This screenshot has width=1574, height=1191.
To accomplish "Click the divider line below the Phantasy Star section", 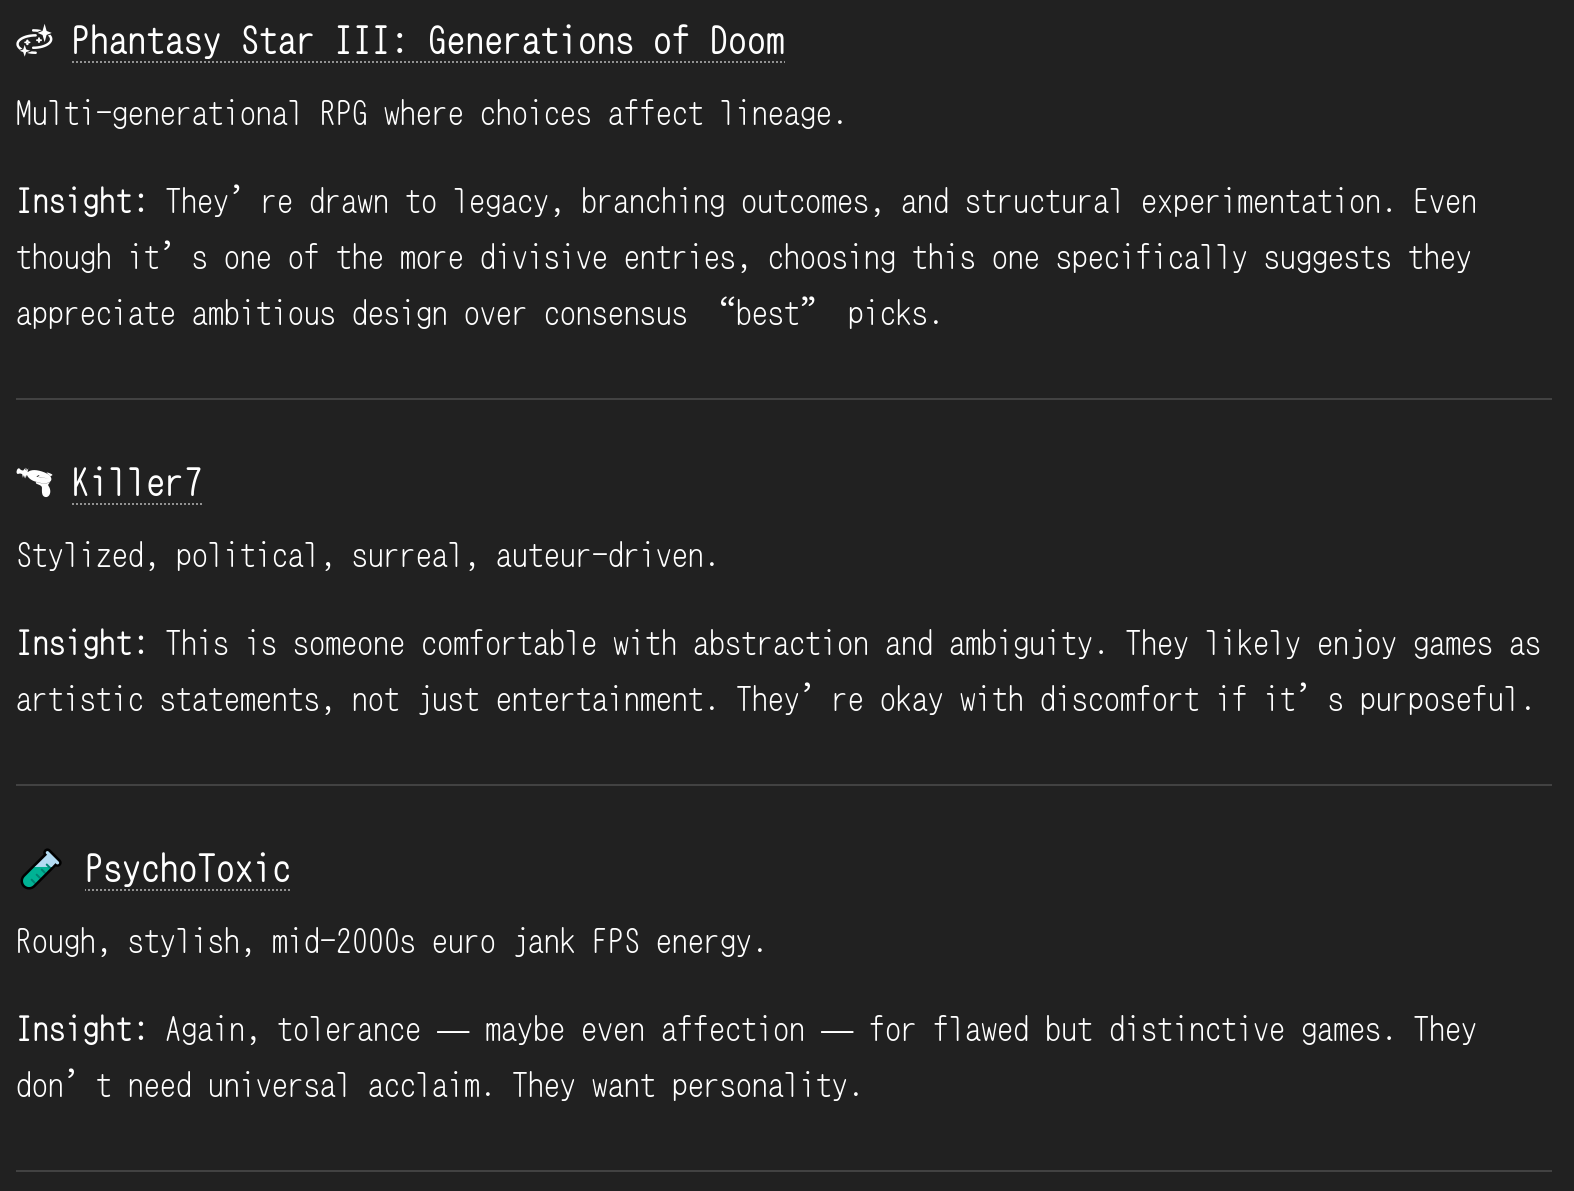I will [x=784, y=399].
